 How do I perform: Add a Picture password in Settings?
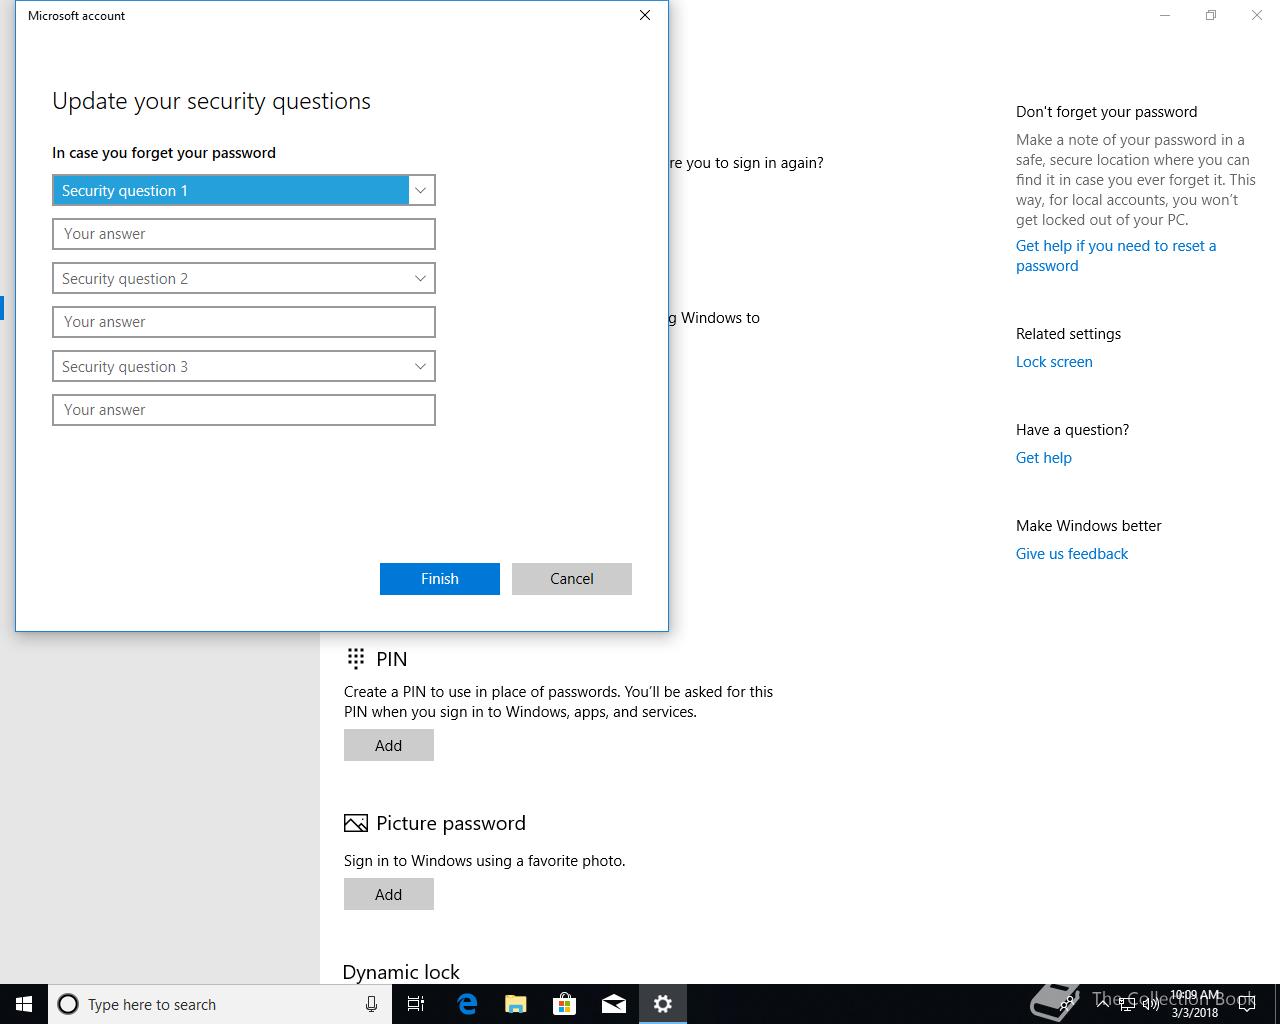(389, 894)
